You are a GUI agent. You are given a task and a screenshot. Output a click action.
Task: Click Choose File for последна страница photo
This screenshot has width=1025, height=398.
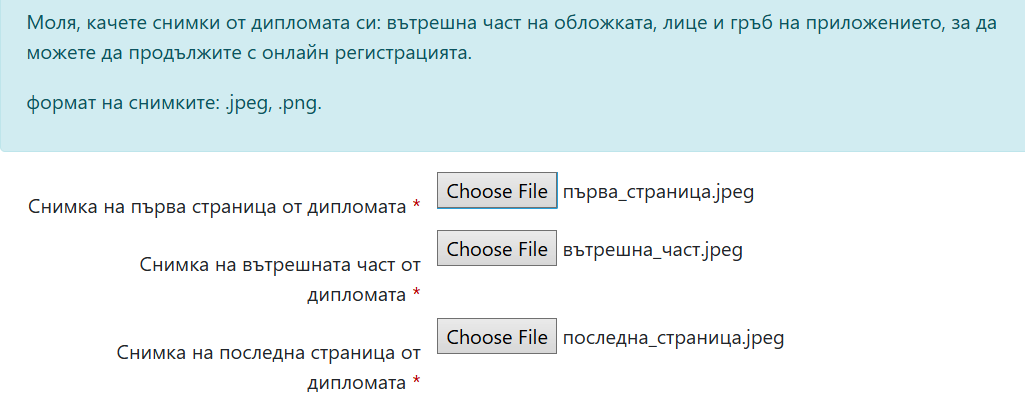coord(497,337)
